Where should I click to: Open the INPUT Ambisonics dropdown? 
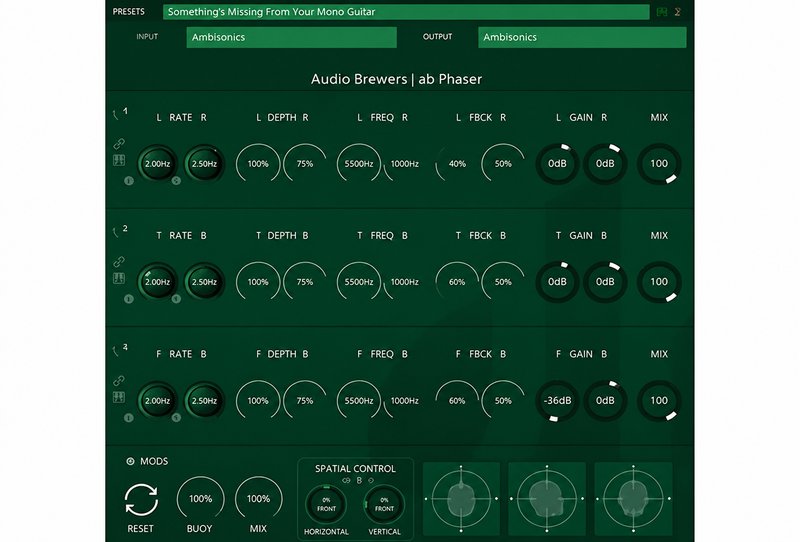(x=291, y=37)
